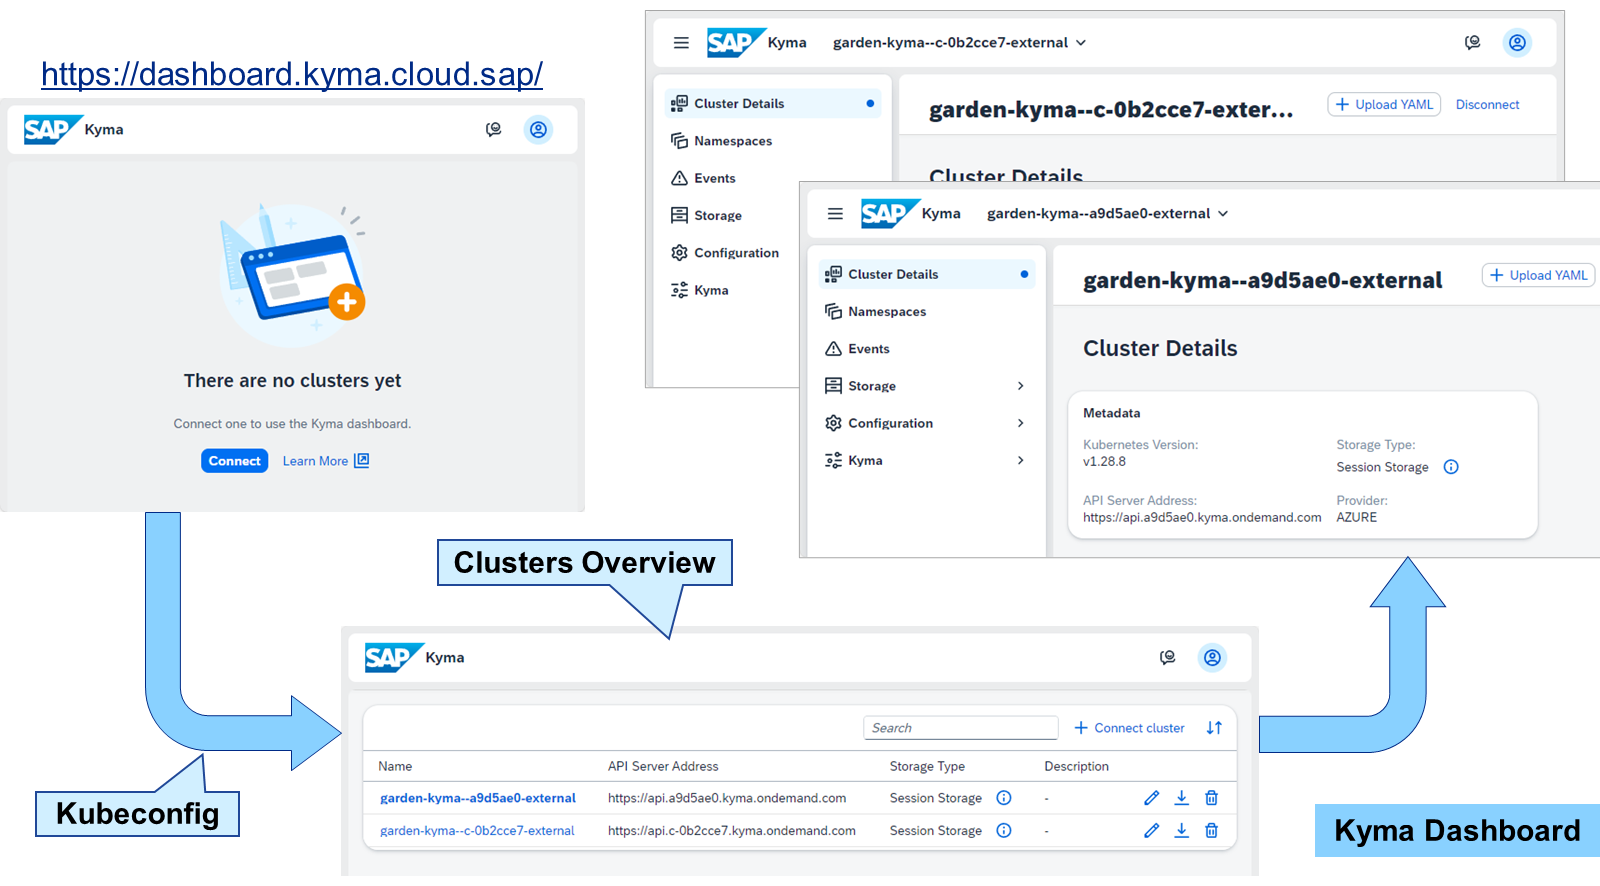Click the Name column header in the clusters list

coord(395,766)
